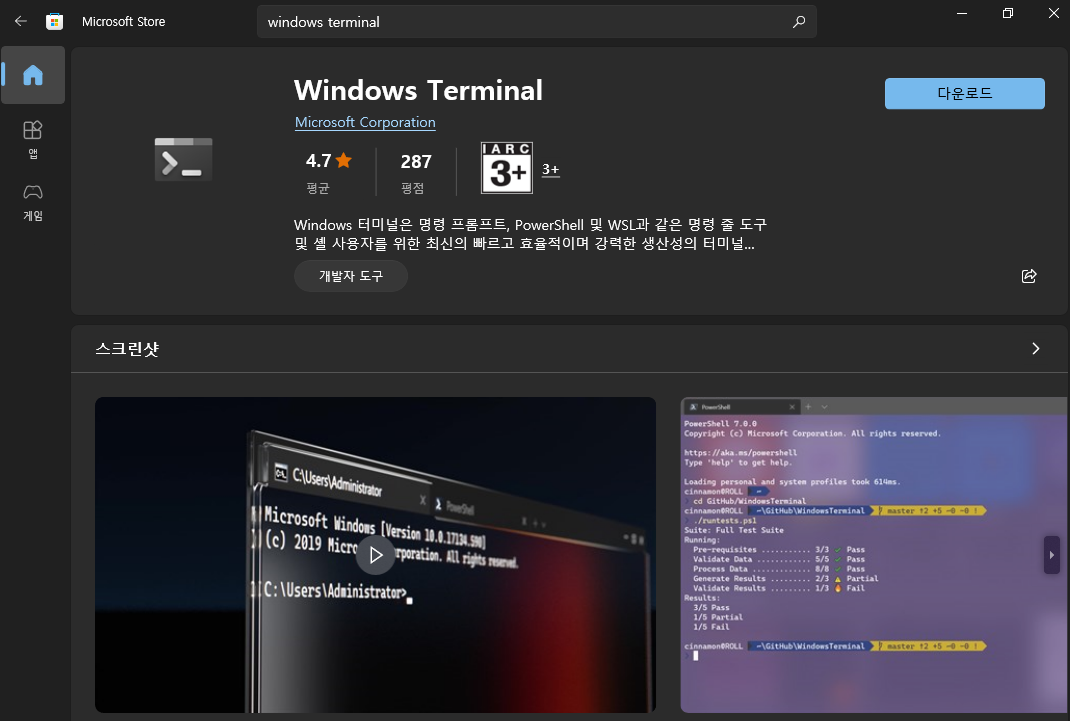1070x721 pixels.
Task: Click the search magnifier icon
Action: point(798,22)
